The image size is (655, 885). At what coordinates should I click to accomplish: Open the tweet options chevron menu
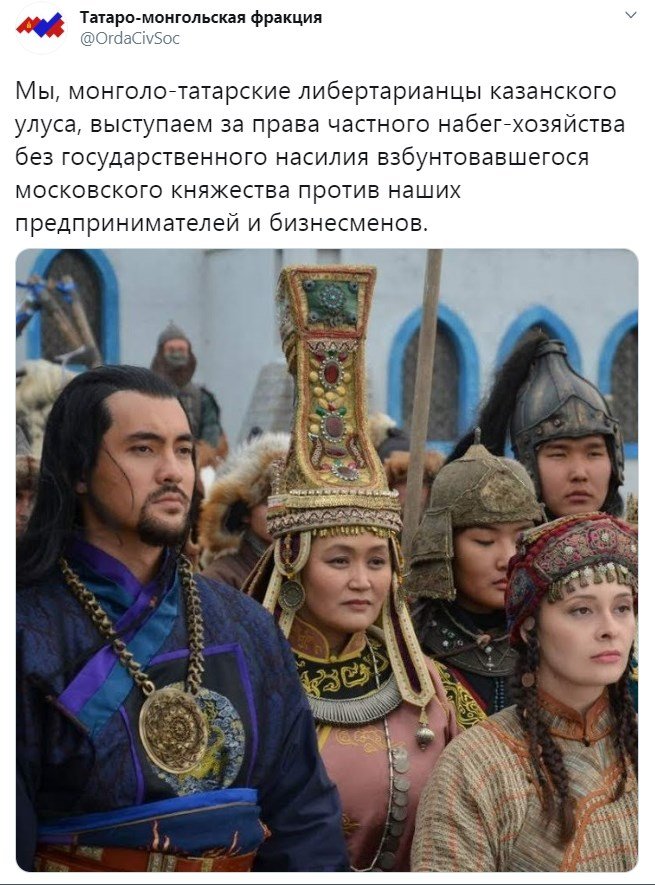tap(631, 15)
